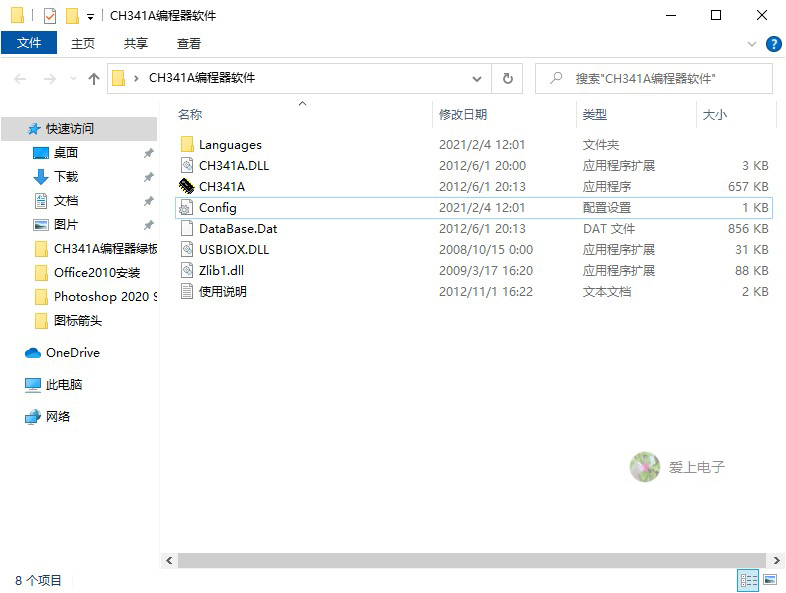Unpin 下载 using its pin icon
Viewport: 786px width, 593px height.
(148, 177)
